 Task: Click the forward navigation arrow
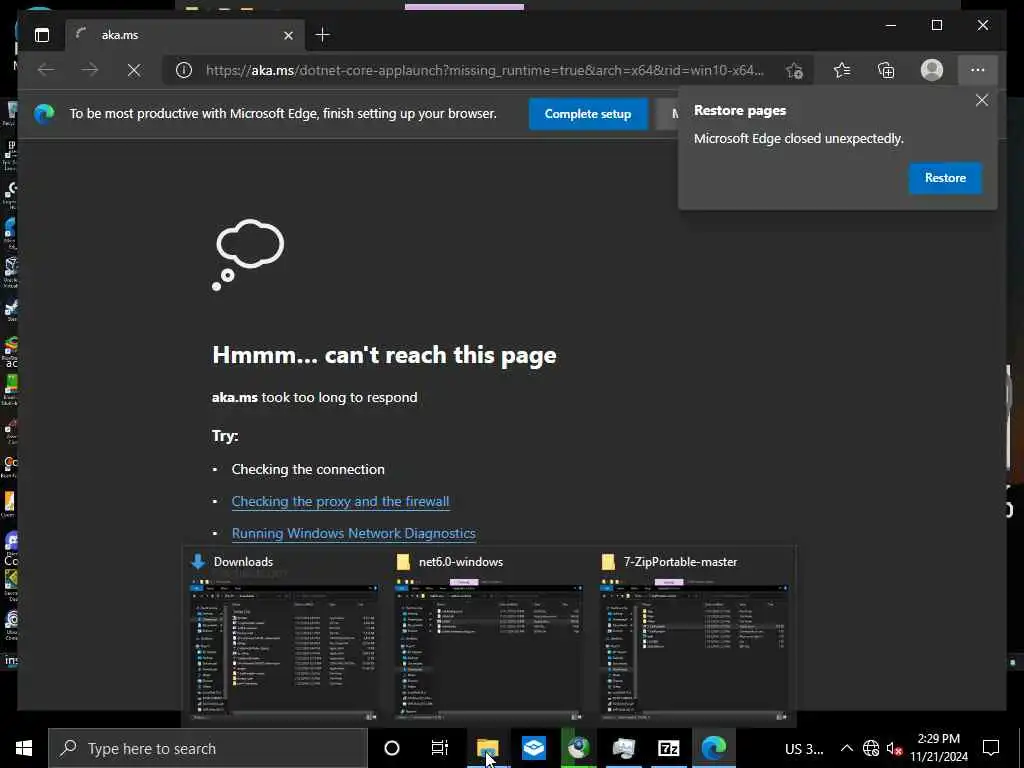pyautogui.click(x=90, y=70)
